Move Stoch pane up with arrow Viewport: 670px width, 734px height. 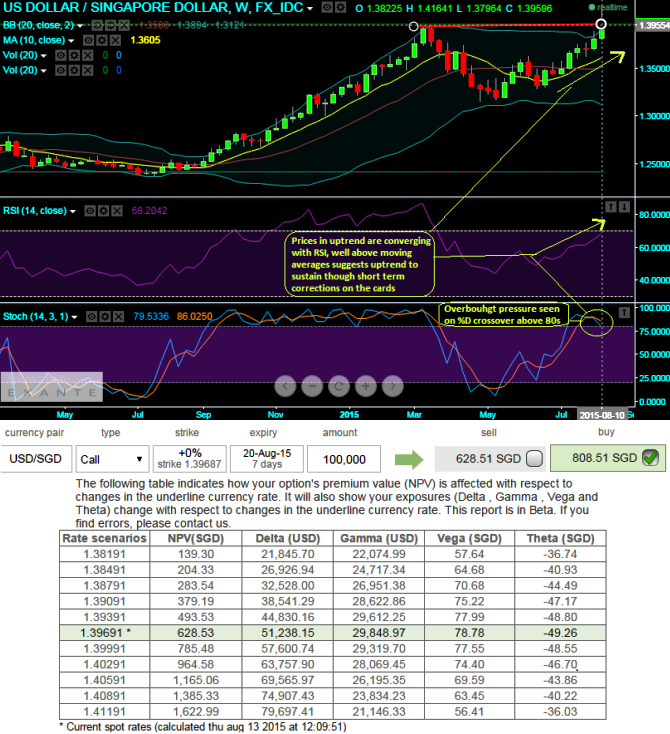(x=624, y=312)
